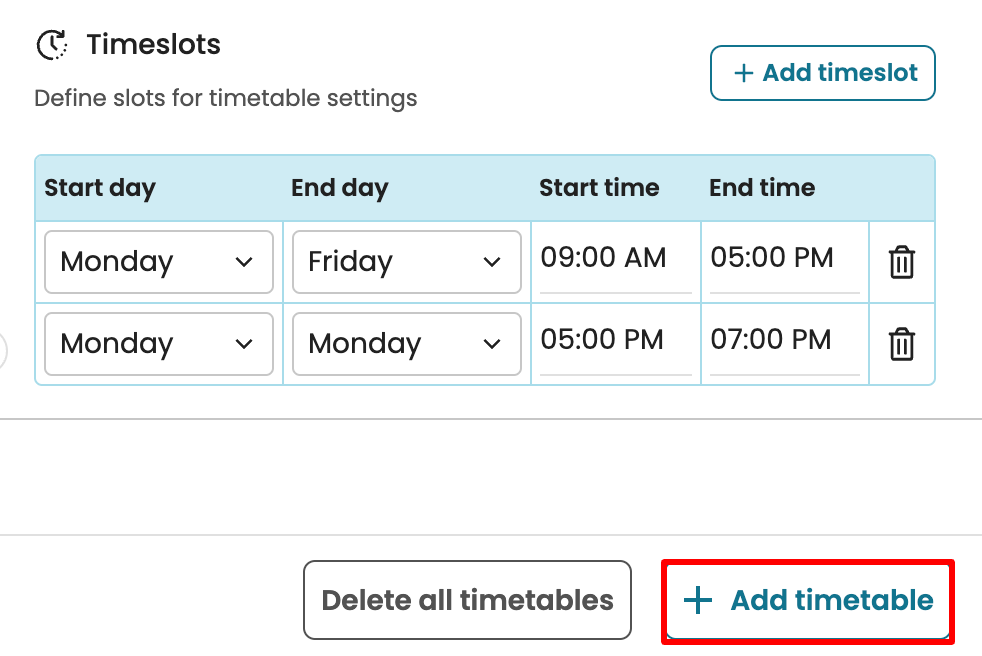
Task: Select the Start time column header
Action: coord(599,188)
